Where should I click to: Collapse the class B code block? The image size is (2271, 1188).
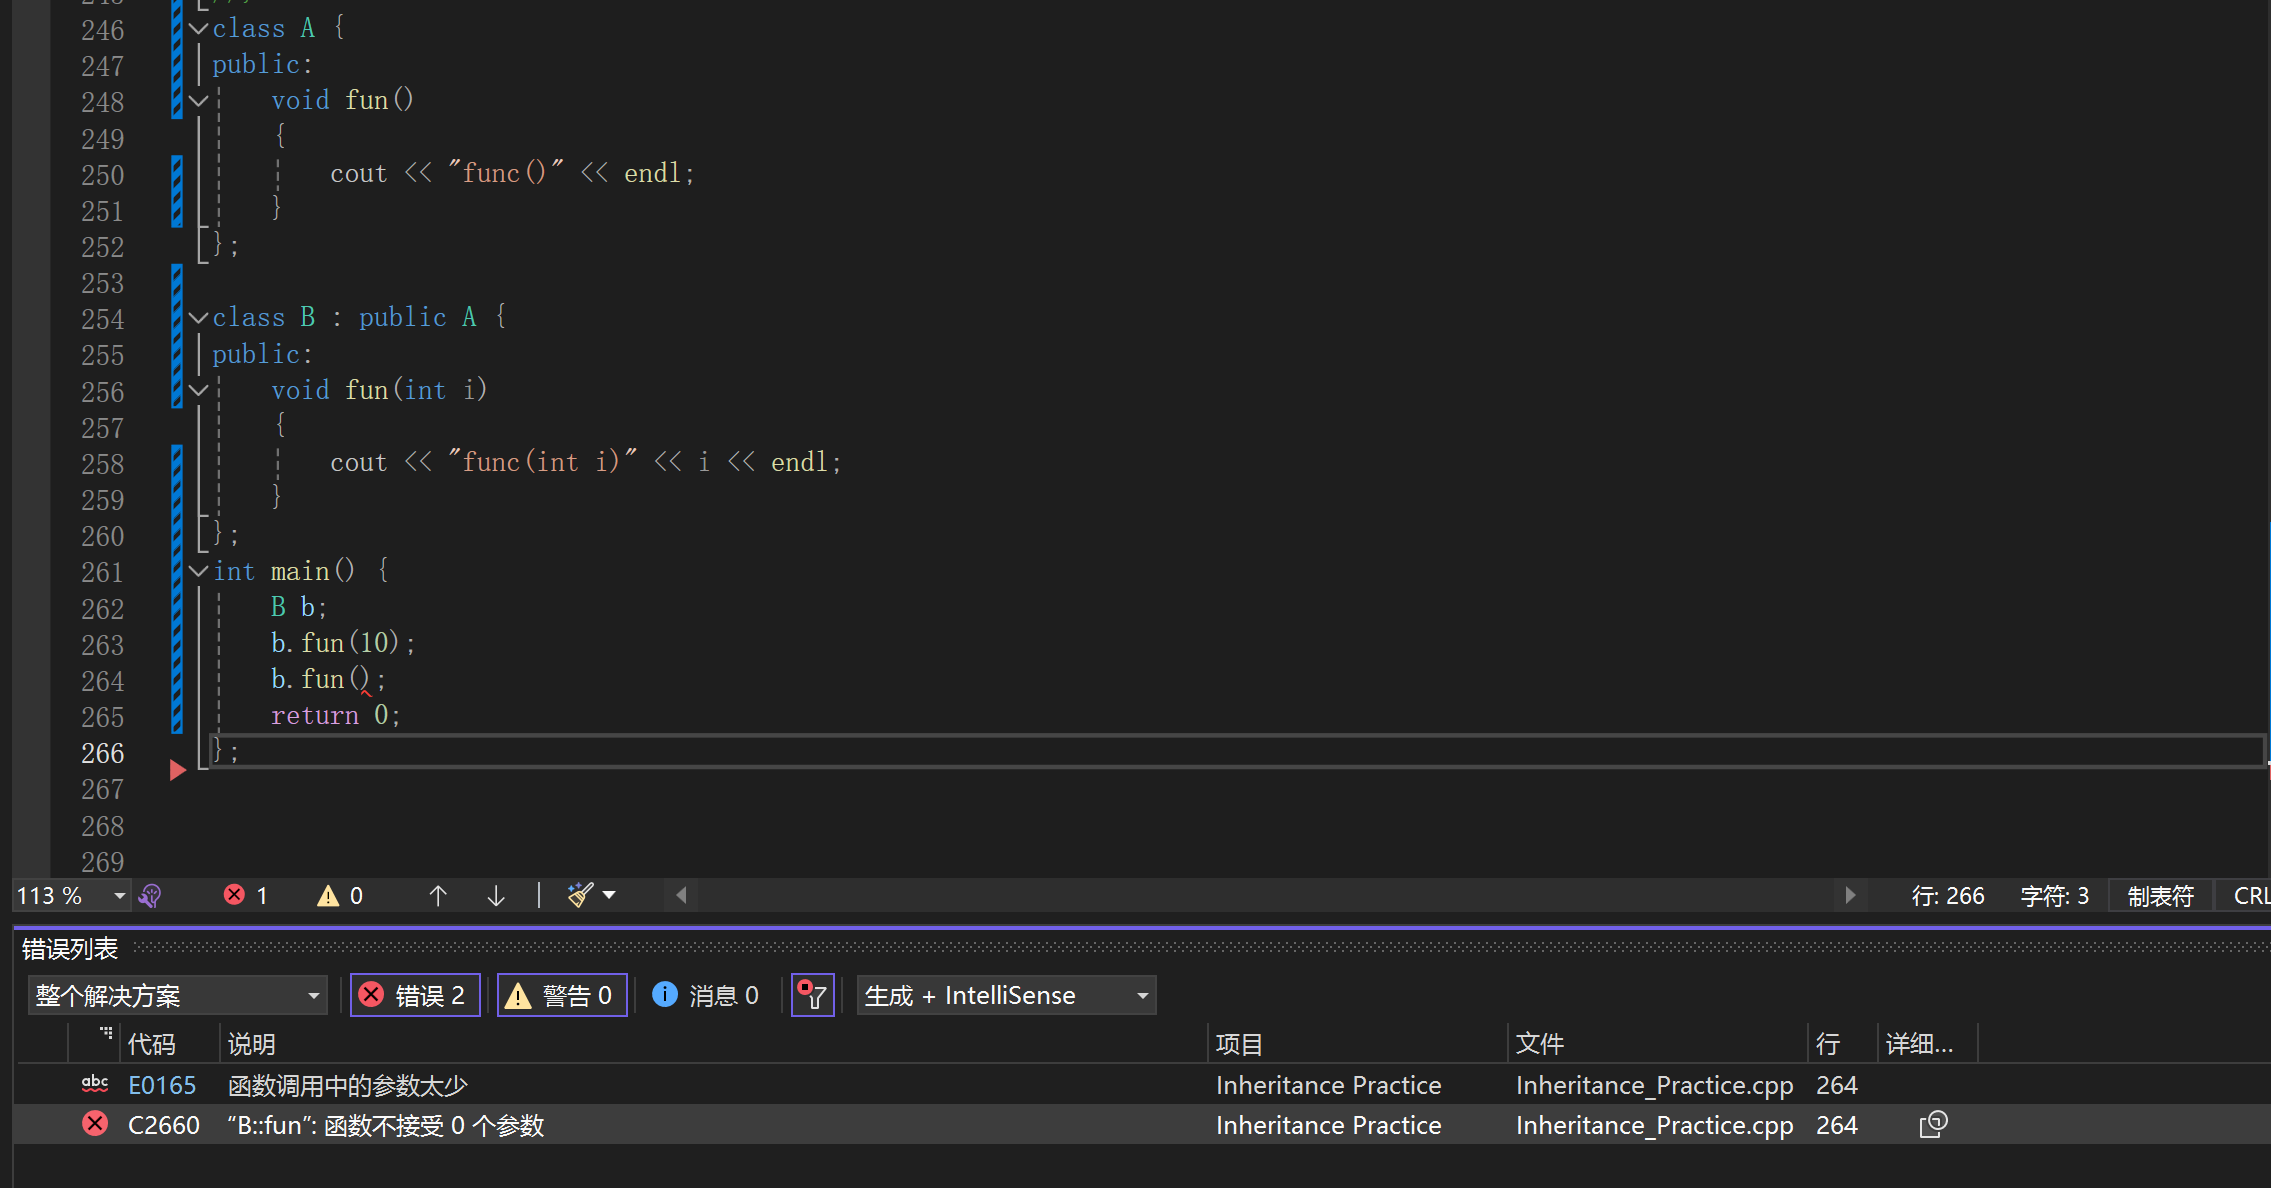tap(198, 318)
